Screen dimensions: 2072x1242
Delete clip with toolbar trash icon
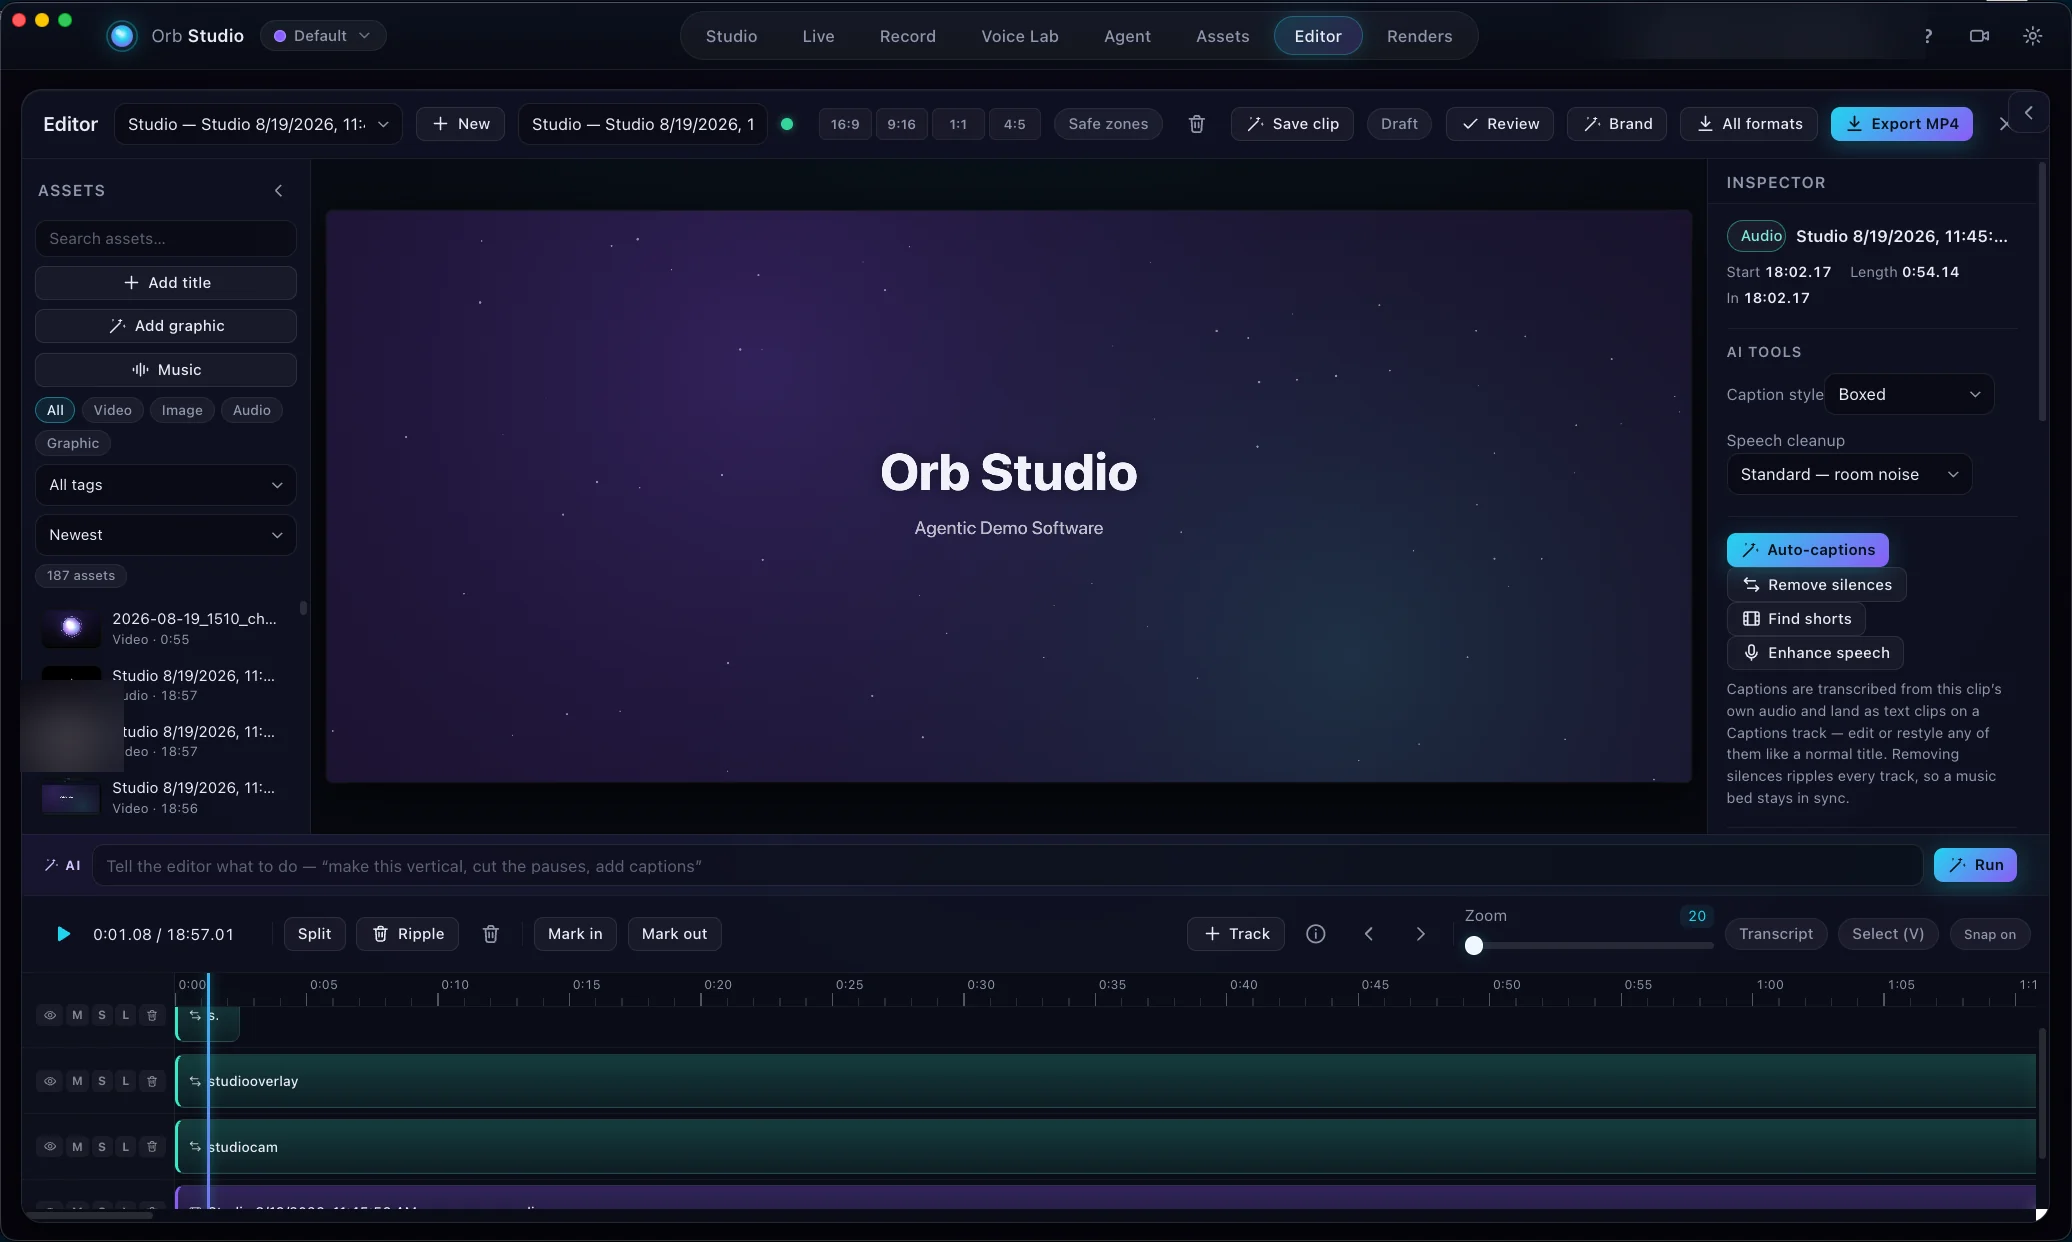tap(1196, 124)
